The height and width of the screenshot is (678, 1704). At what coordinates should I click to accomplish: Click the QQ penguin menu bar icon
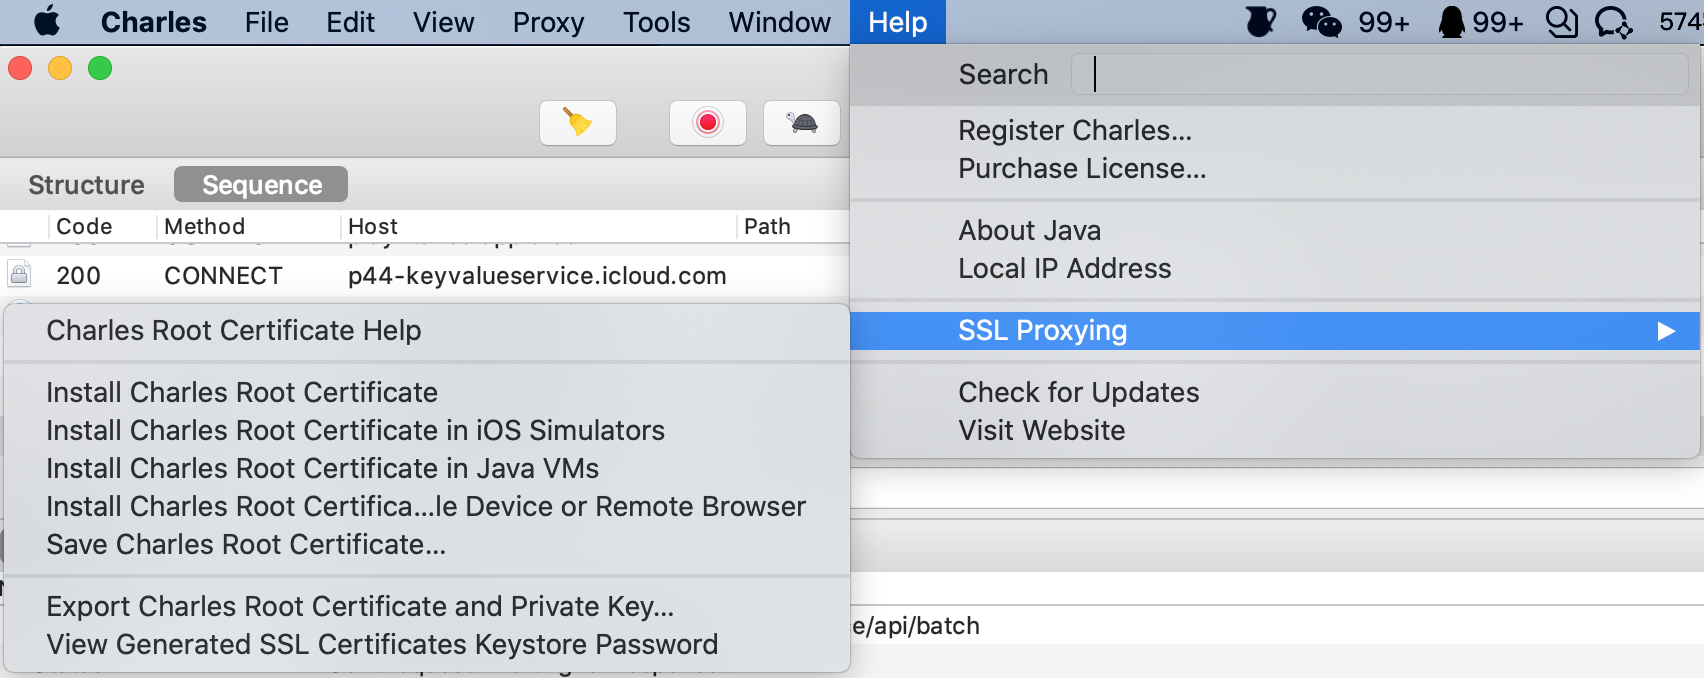[1451, 22]
